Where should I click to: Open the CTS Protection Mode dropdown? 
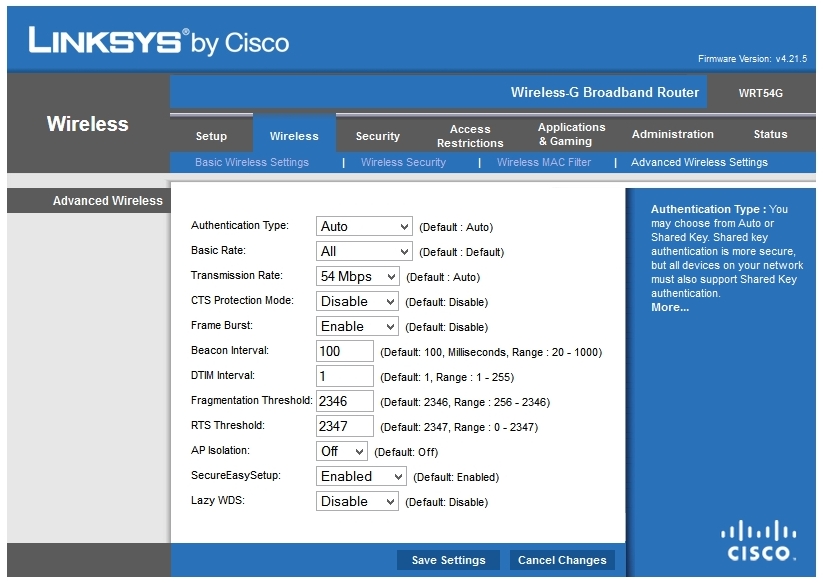(356, 301)
